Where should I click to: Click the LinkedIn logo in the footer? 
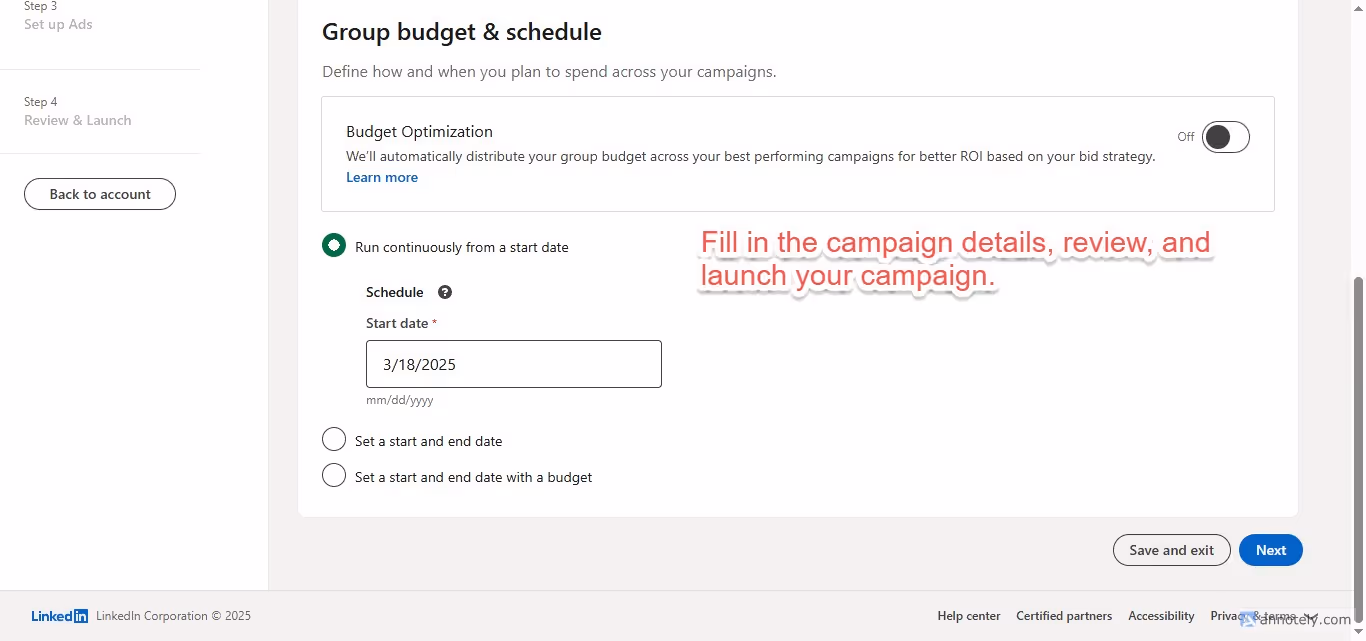pyautogui.click(x=58, y=615)
